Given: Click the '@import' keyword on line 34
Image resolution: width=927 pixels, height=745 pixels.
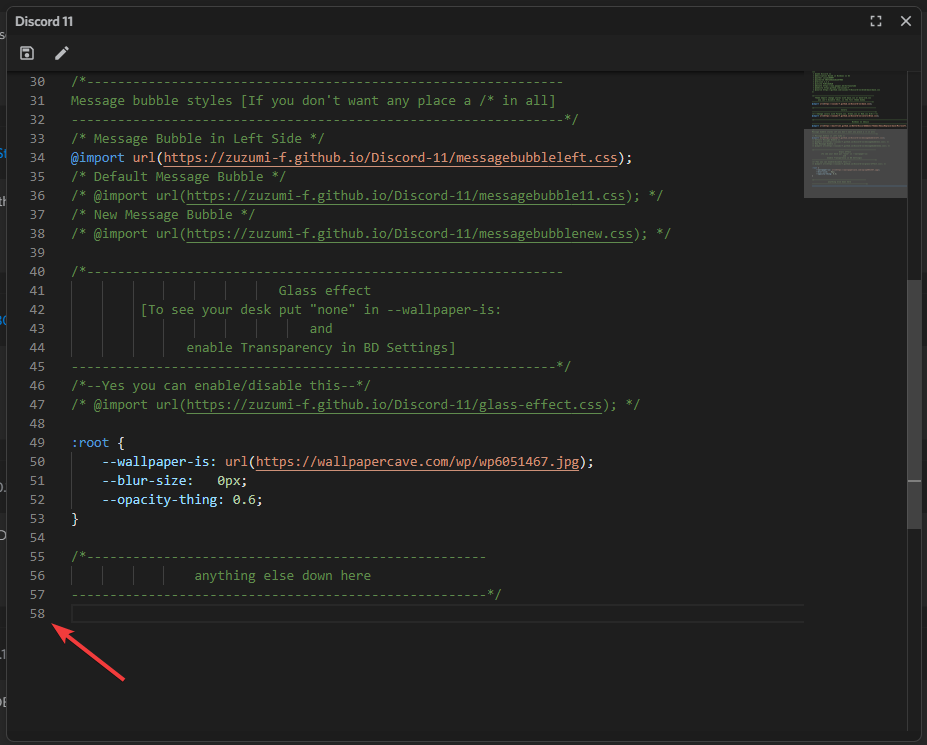Looking at the screenshot, I should coord(98,158).
